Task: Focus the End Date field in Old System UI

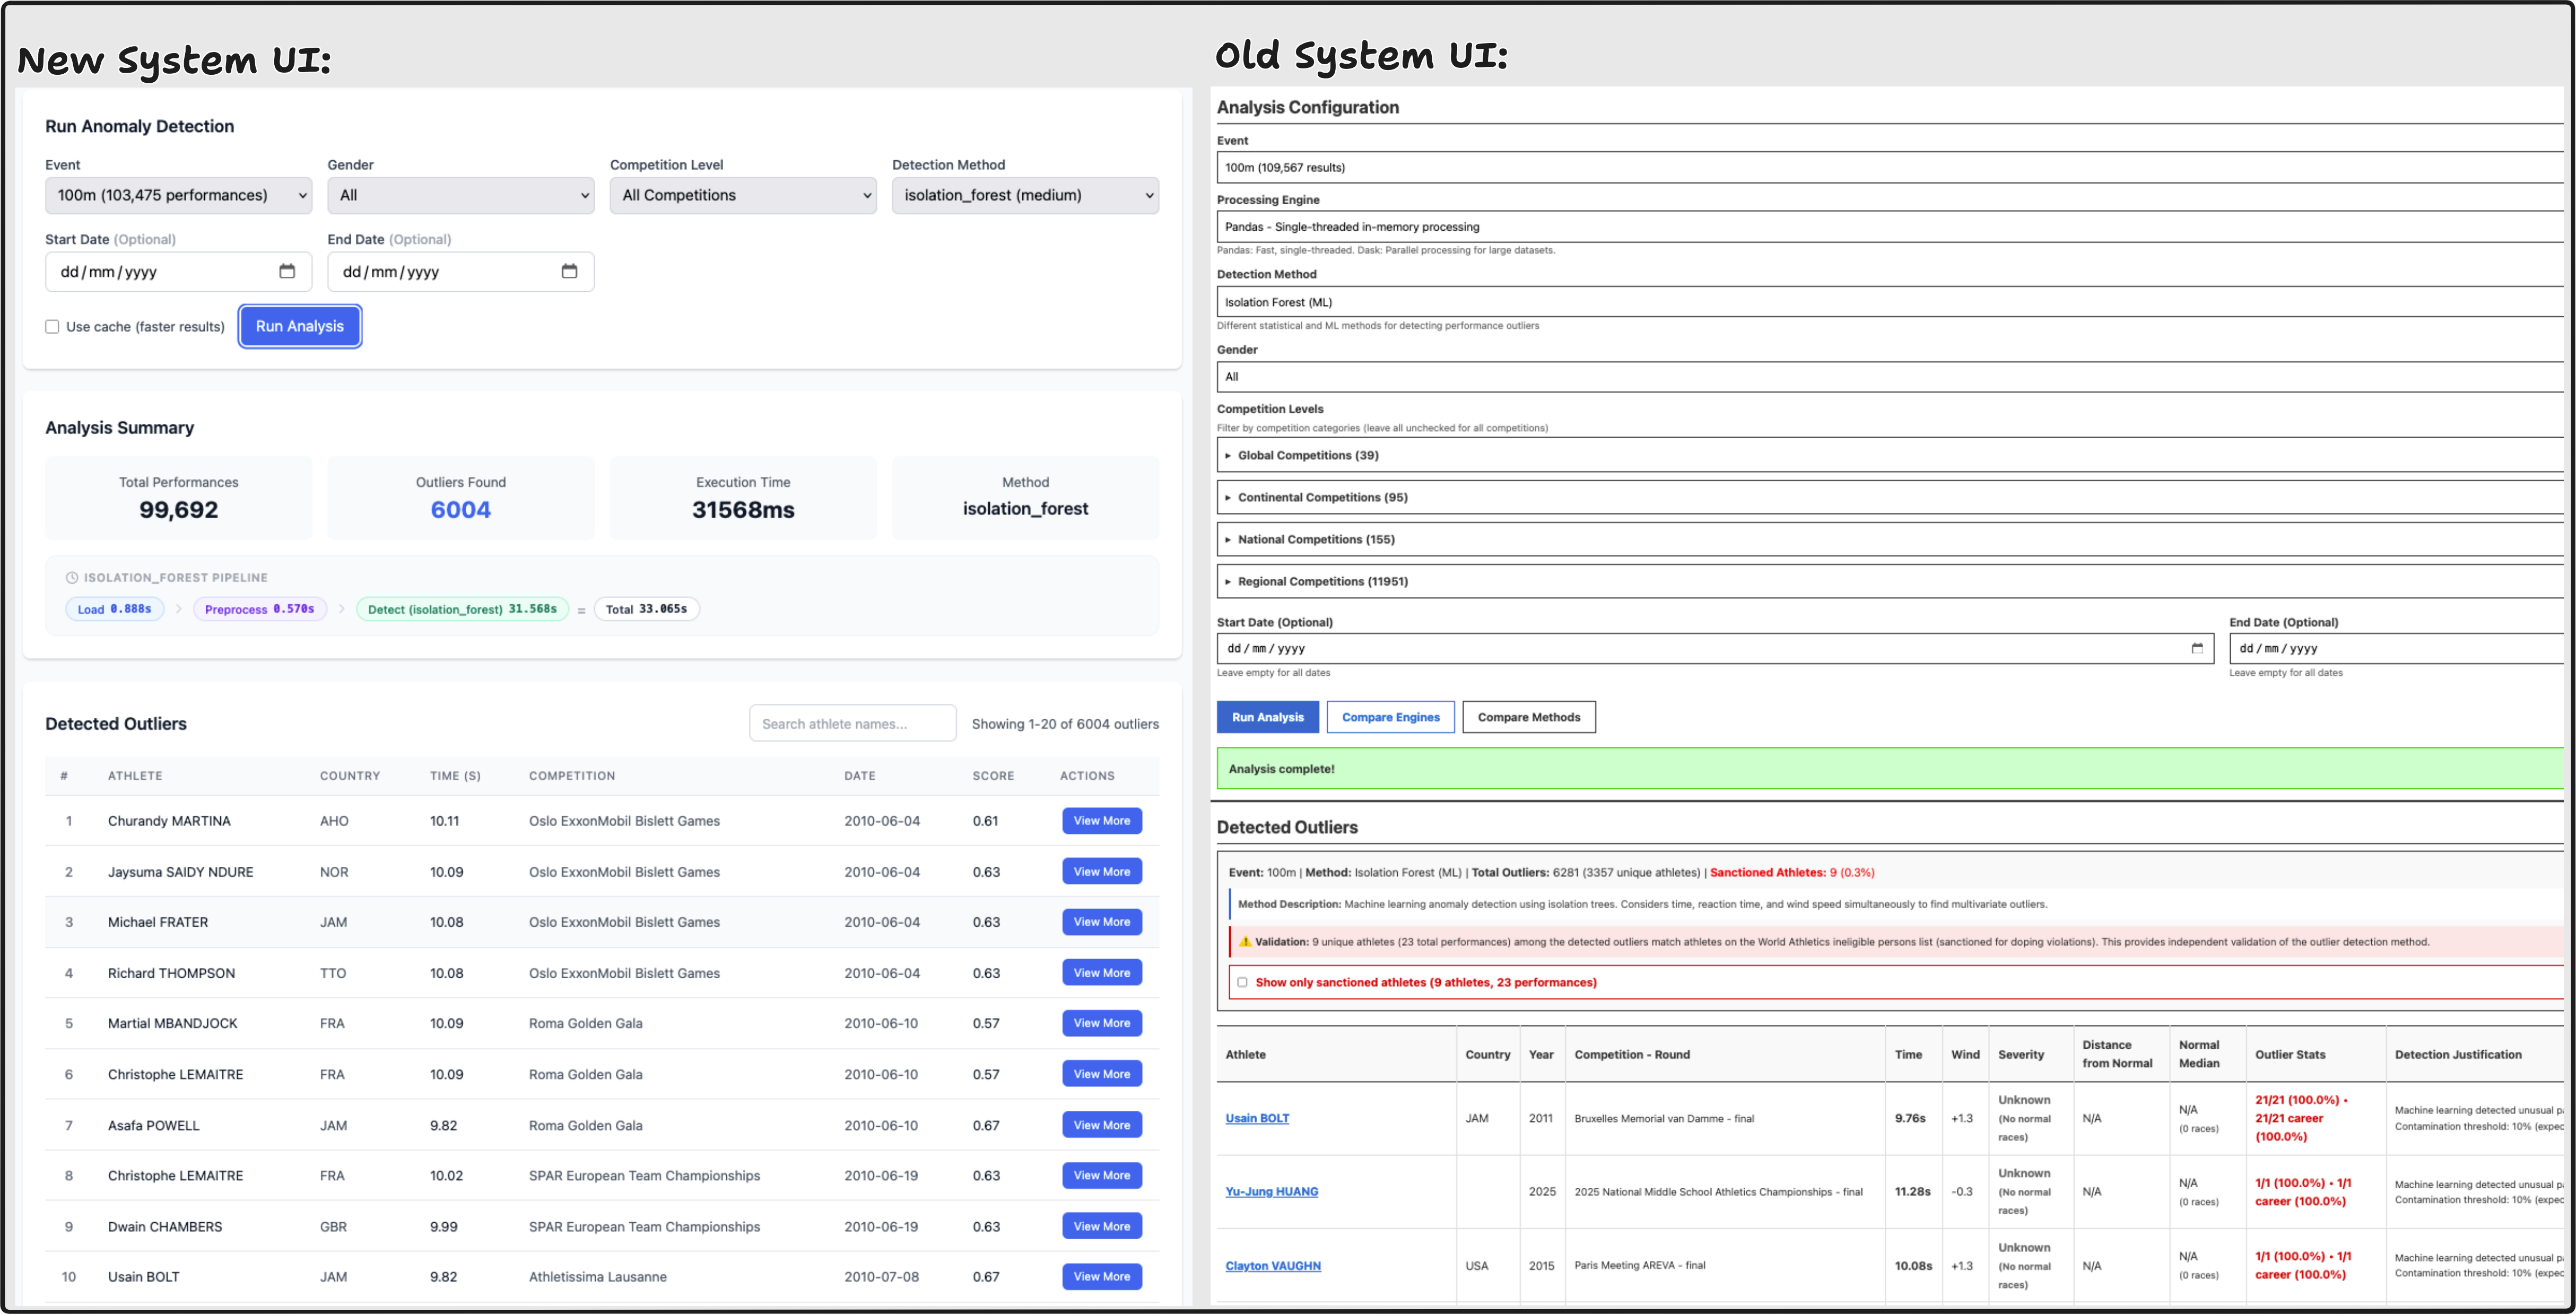Action: click(x=2397, y=648)
